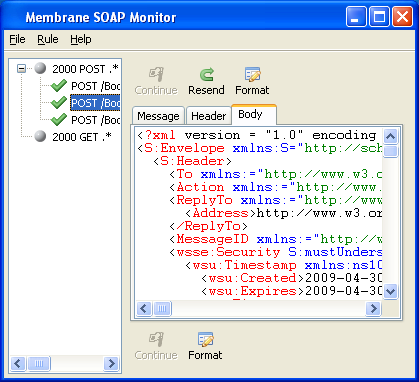Click the XML viewer's scroll up arrow

point(390,136)
